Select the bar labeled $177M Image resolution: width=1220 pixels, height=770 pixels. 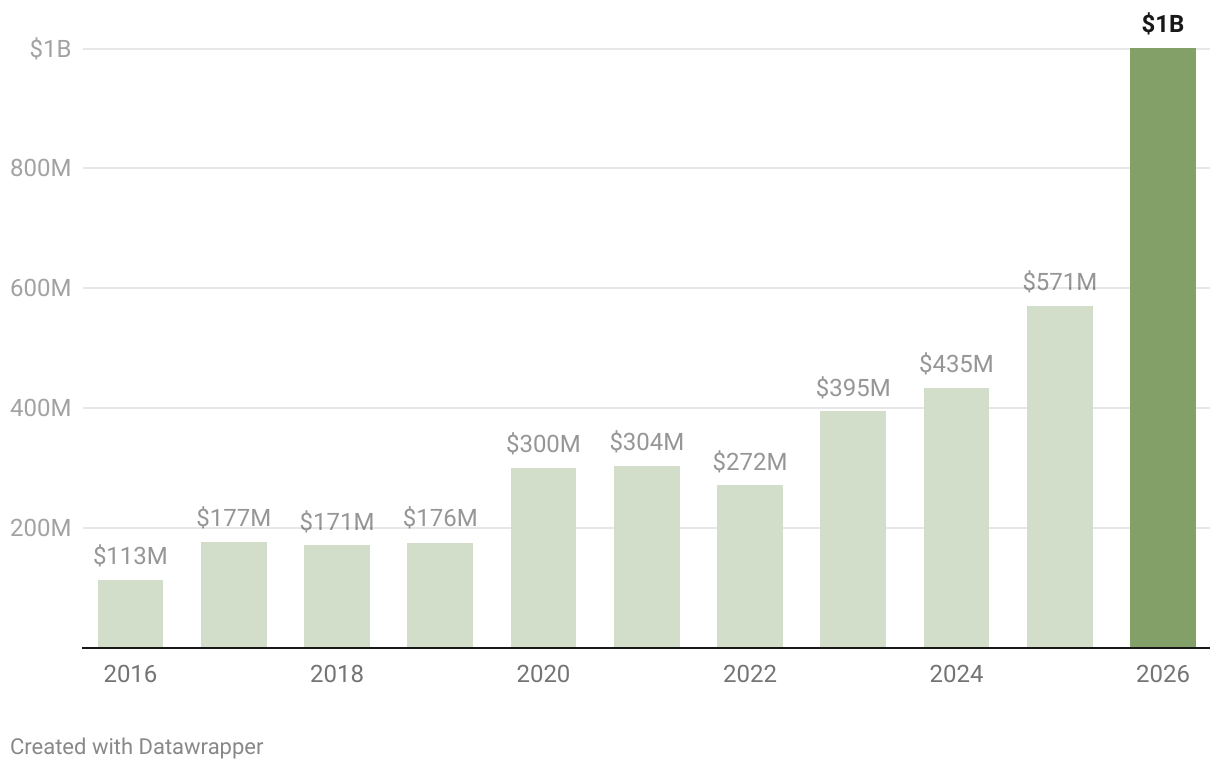point(233,595)
